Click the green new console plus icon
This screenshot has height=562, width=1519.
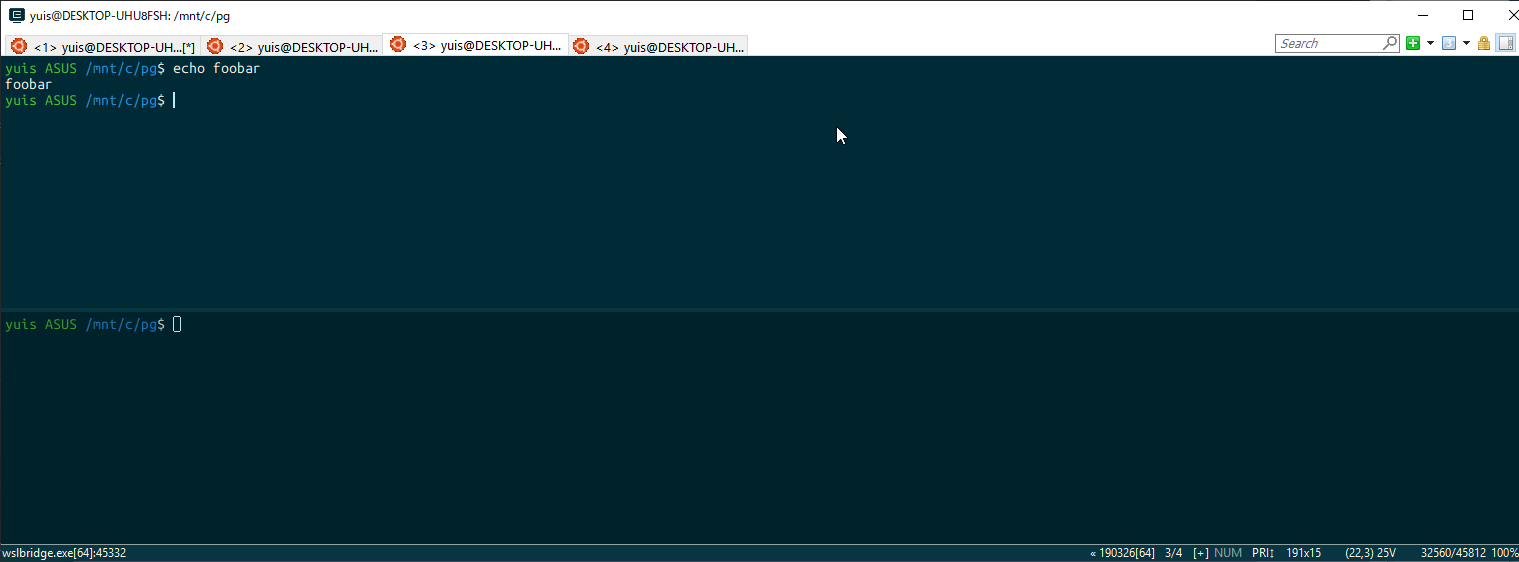[1413, 43]
